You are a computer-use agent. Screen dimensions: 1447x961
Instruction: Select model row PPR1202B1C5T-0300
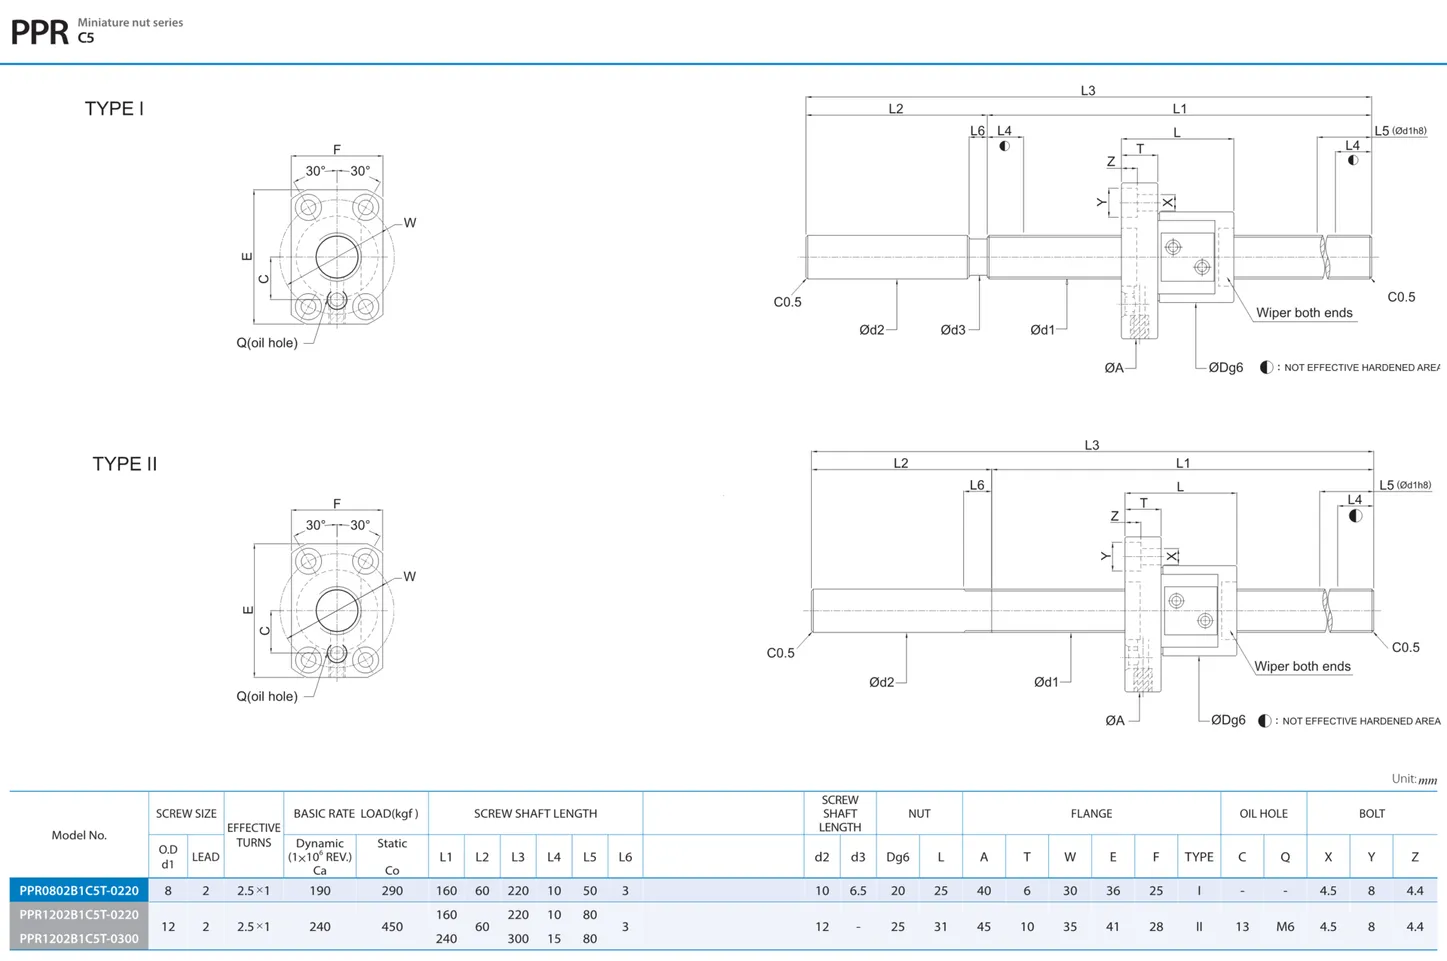(79, 939)
